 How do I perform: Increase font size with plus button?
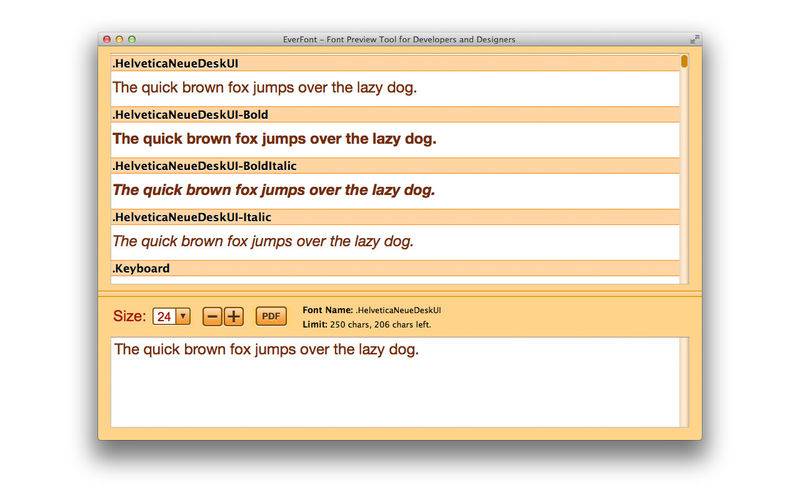234,317
